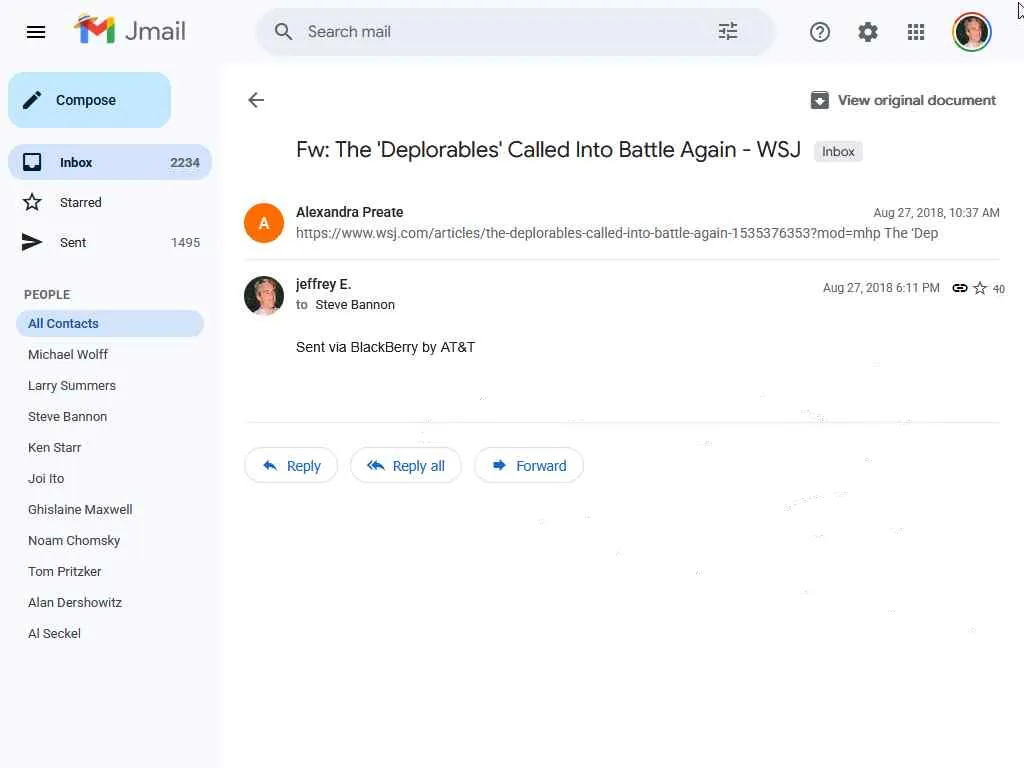Open the main hamburger menu
Screen dimensions: 1024x768
(x=36, y=32)
